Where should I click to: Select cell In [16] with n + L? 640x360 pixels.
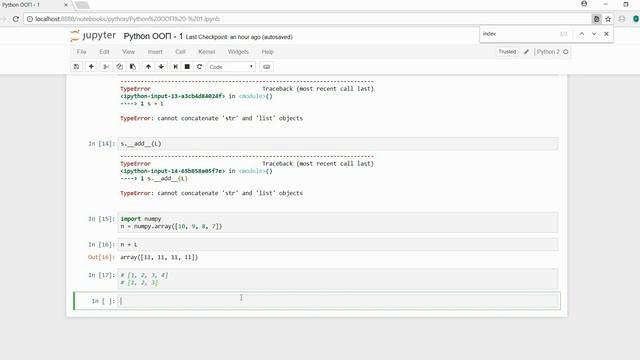click(x=338, y=244)
